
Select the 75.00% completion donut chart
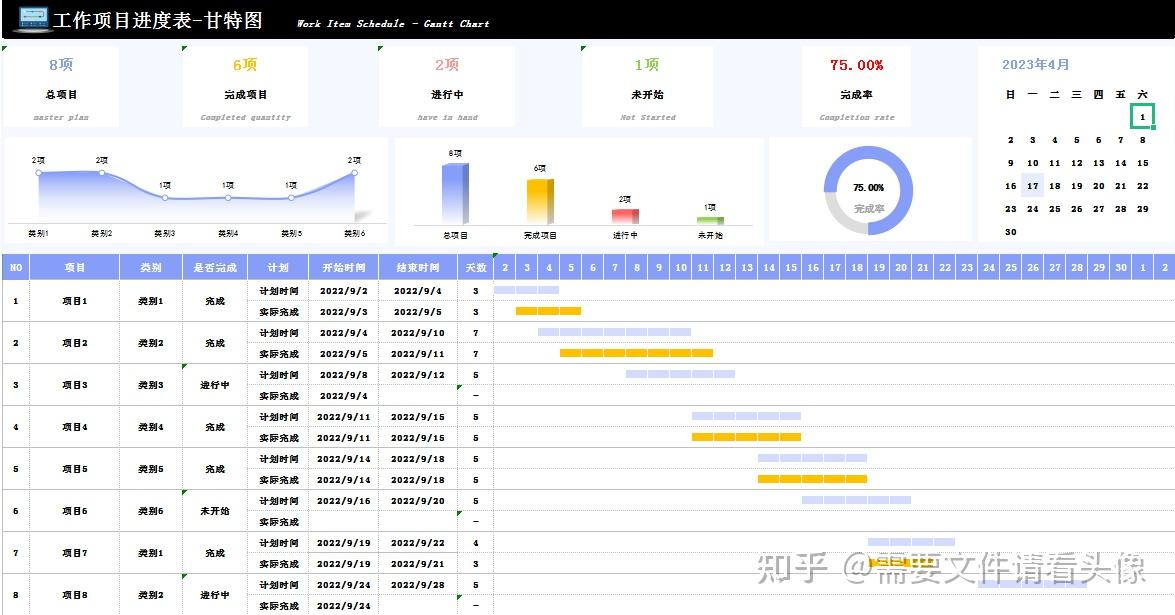869,190
